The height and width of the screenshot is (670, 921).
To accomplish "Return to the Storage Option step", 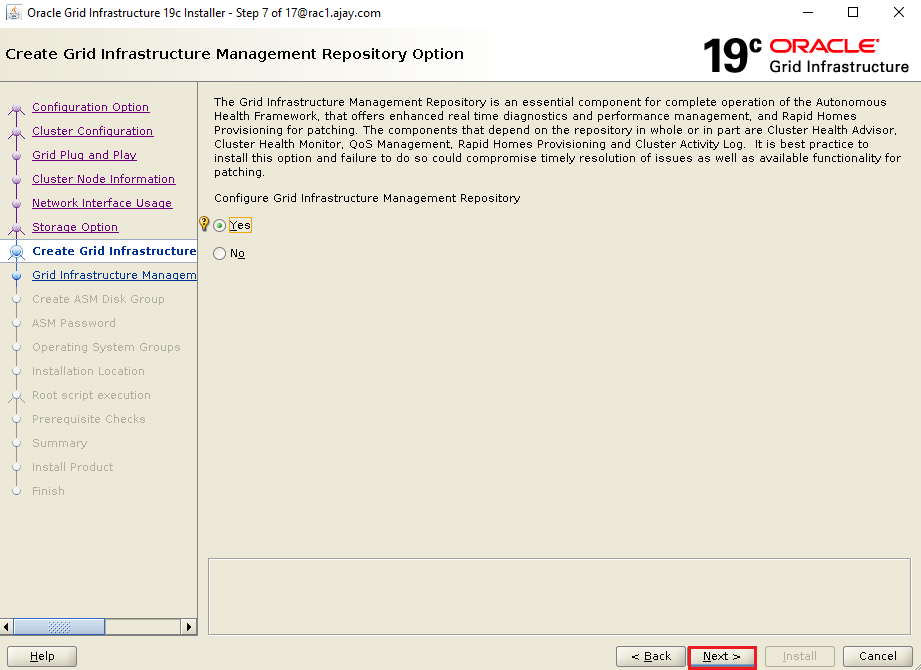I will [x=75, y=227].
